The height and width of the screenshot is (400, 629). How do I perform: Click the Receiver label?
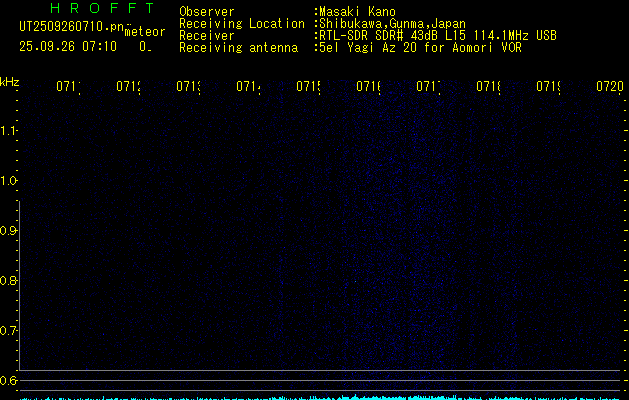click(207, 36)
